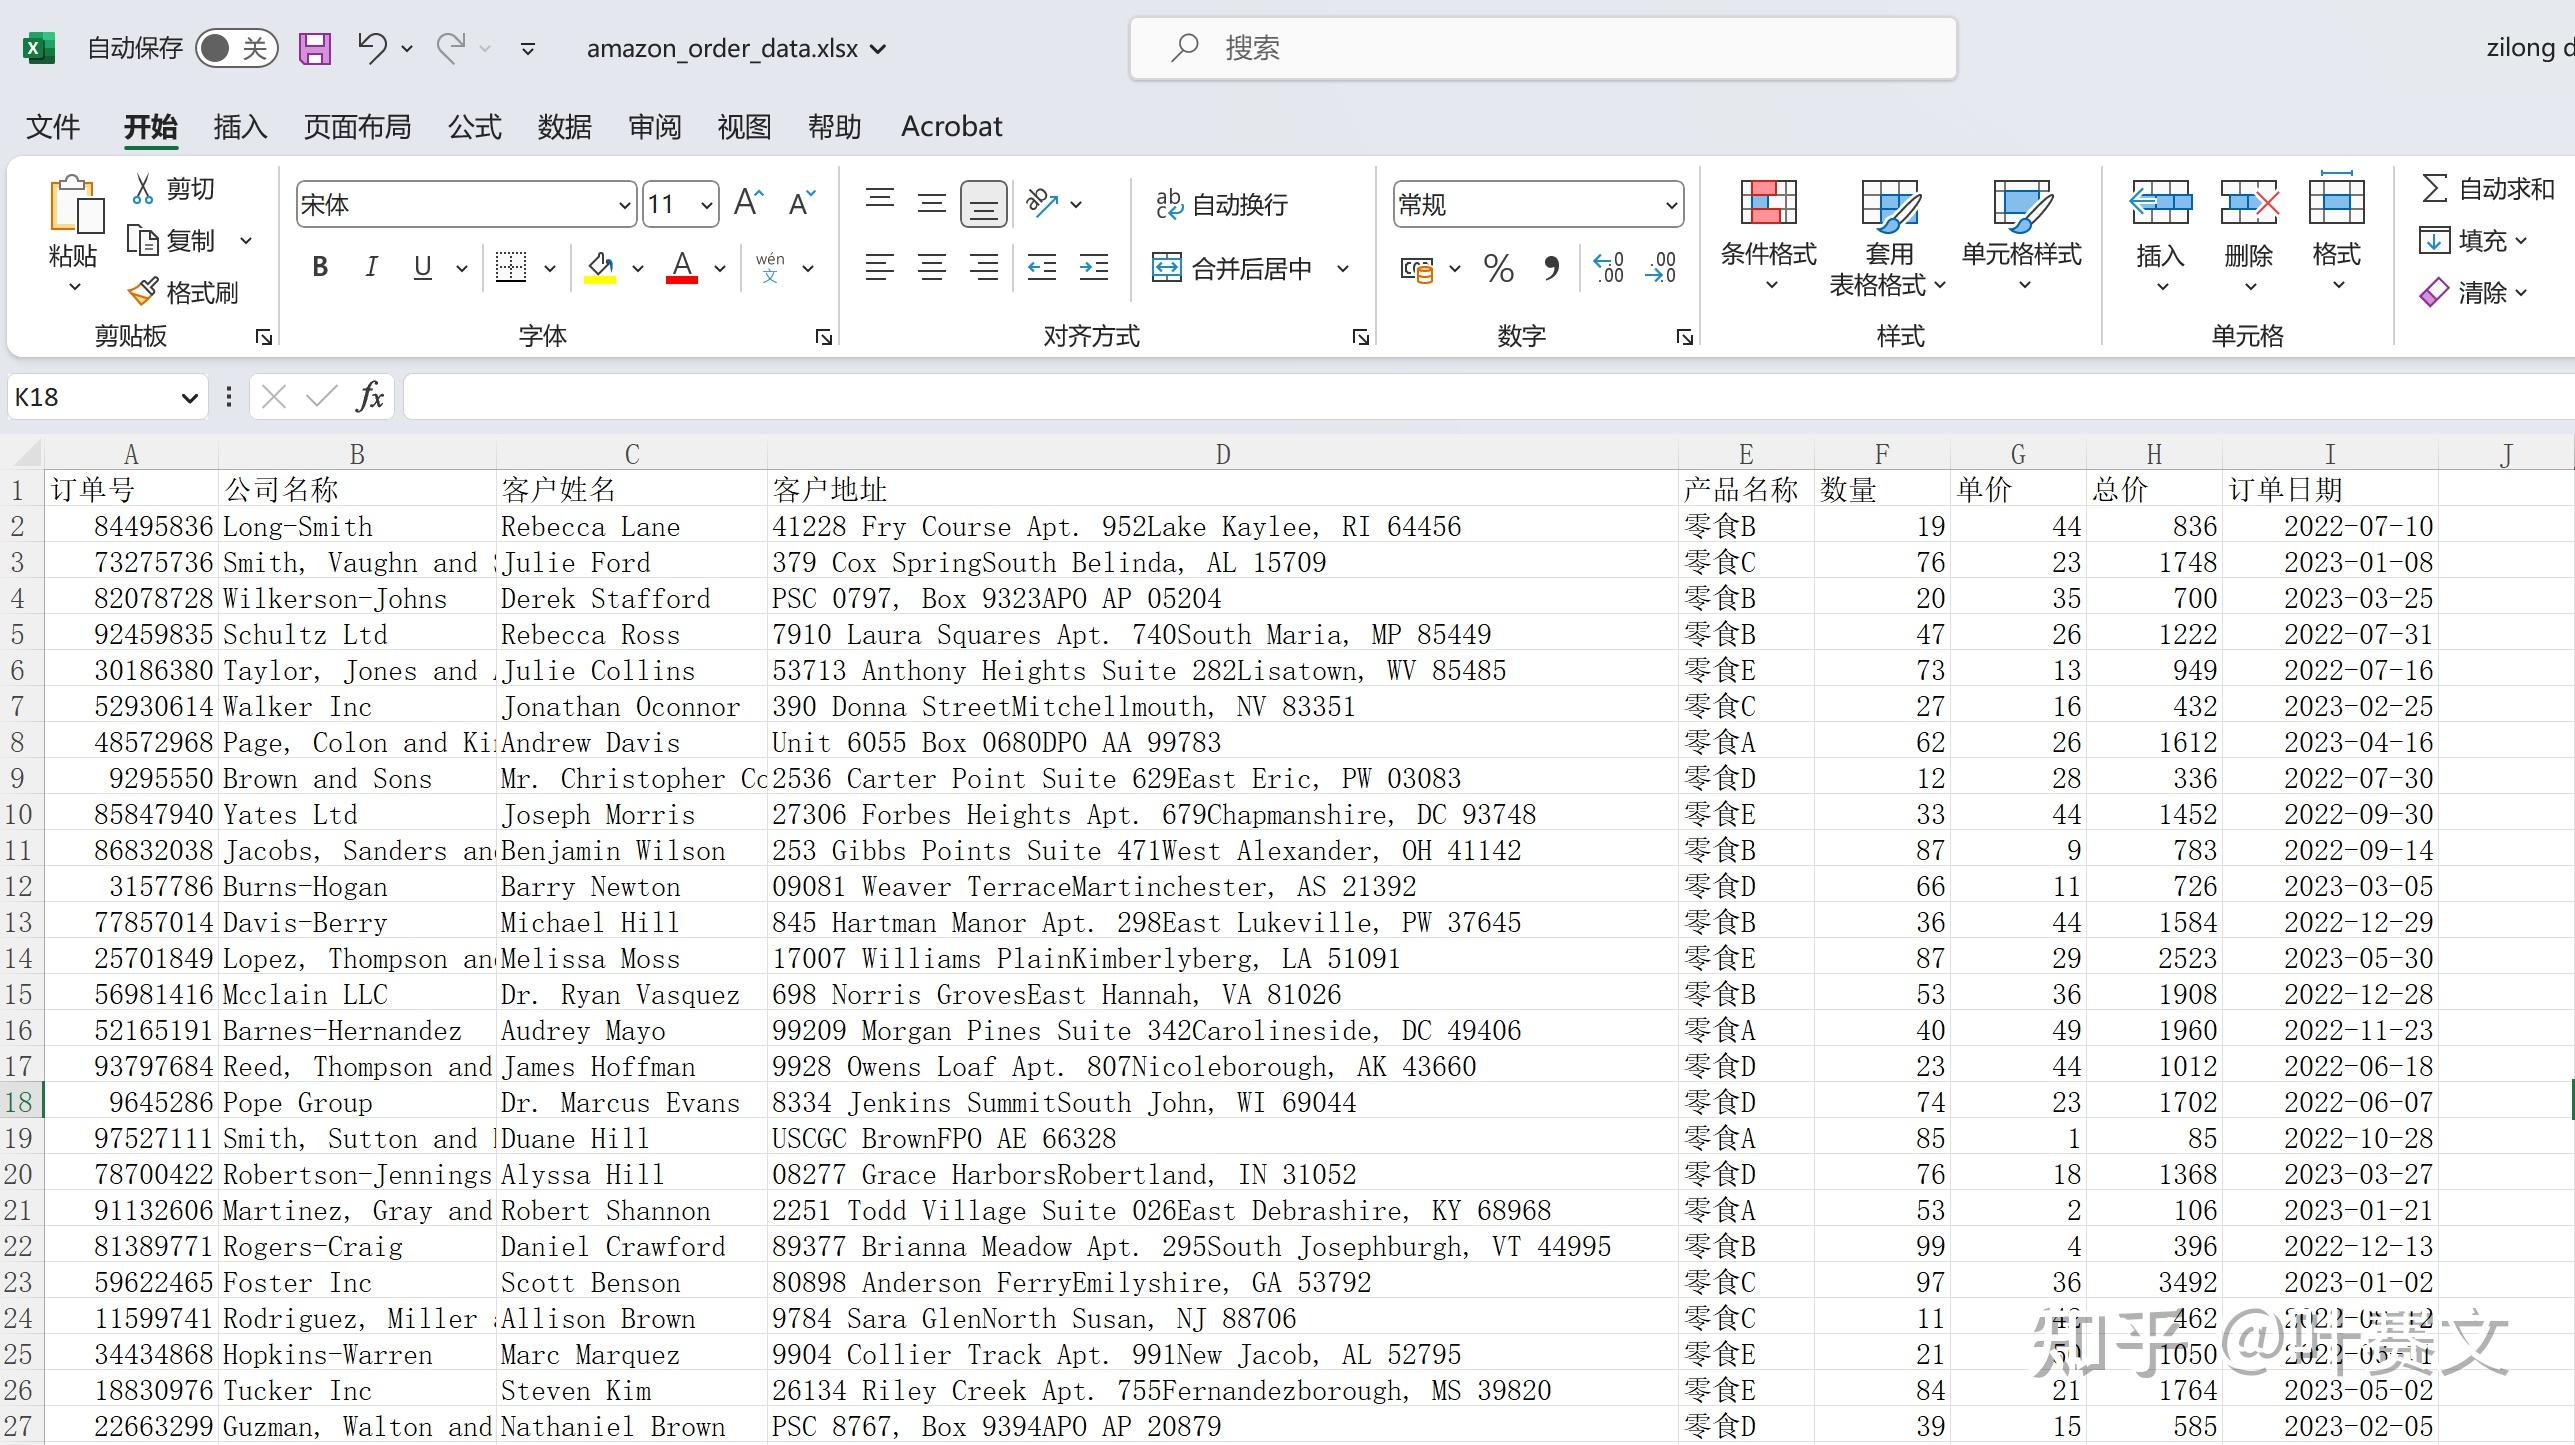Click into the formula bar
The image size is (2575, 1445).
point(1488,397)
